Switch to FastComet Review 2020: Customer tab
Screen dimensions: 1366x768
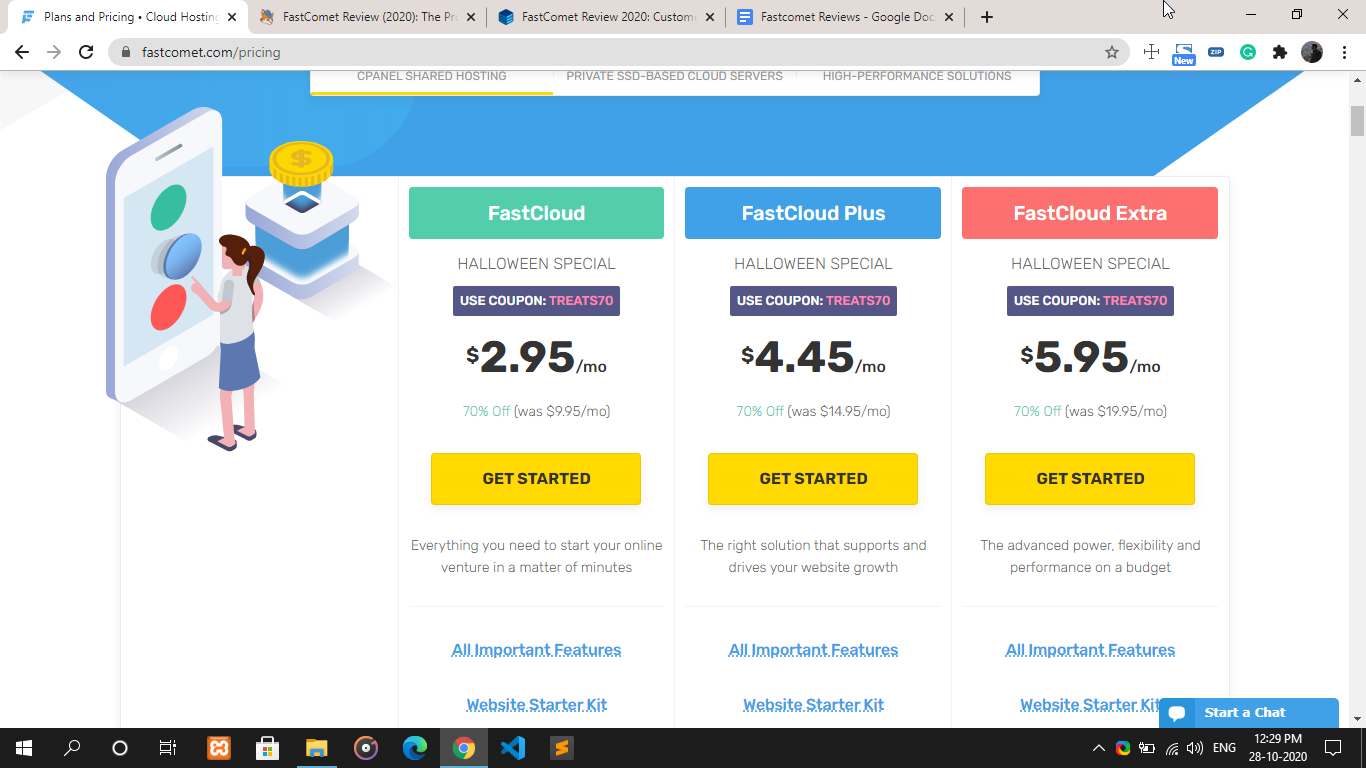click(x=606, y=17)
